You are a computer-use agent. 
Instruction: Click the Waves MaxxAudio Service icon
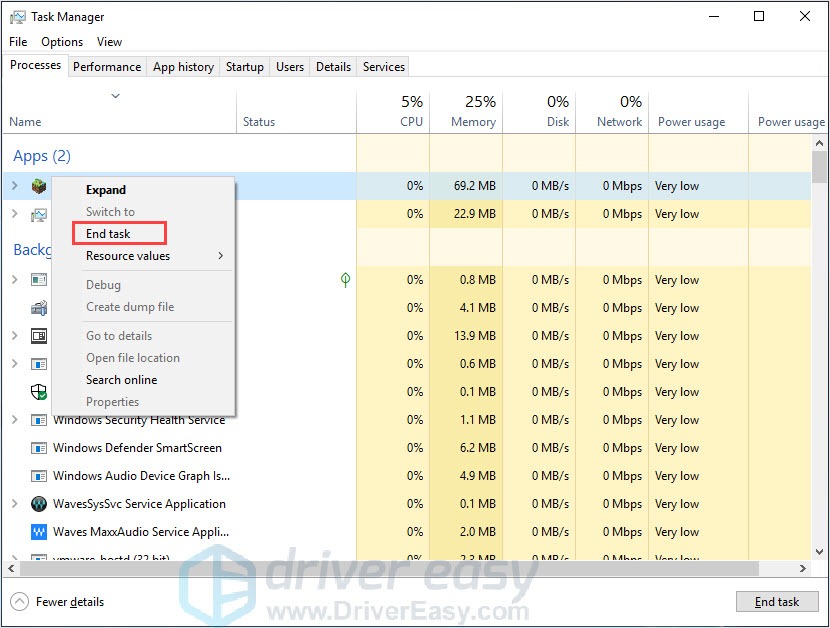(x=39, y=532)
